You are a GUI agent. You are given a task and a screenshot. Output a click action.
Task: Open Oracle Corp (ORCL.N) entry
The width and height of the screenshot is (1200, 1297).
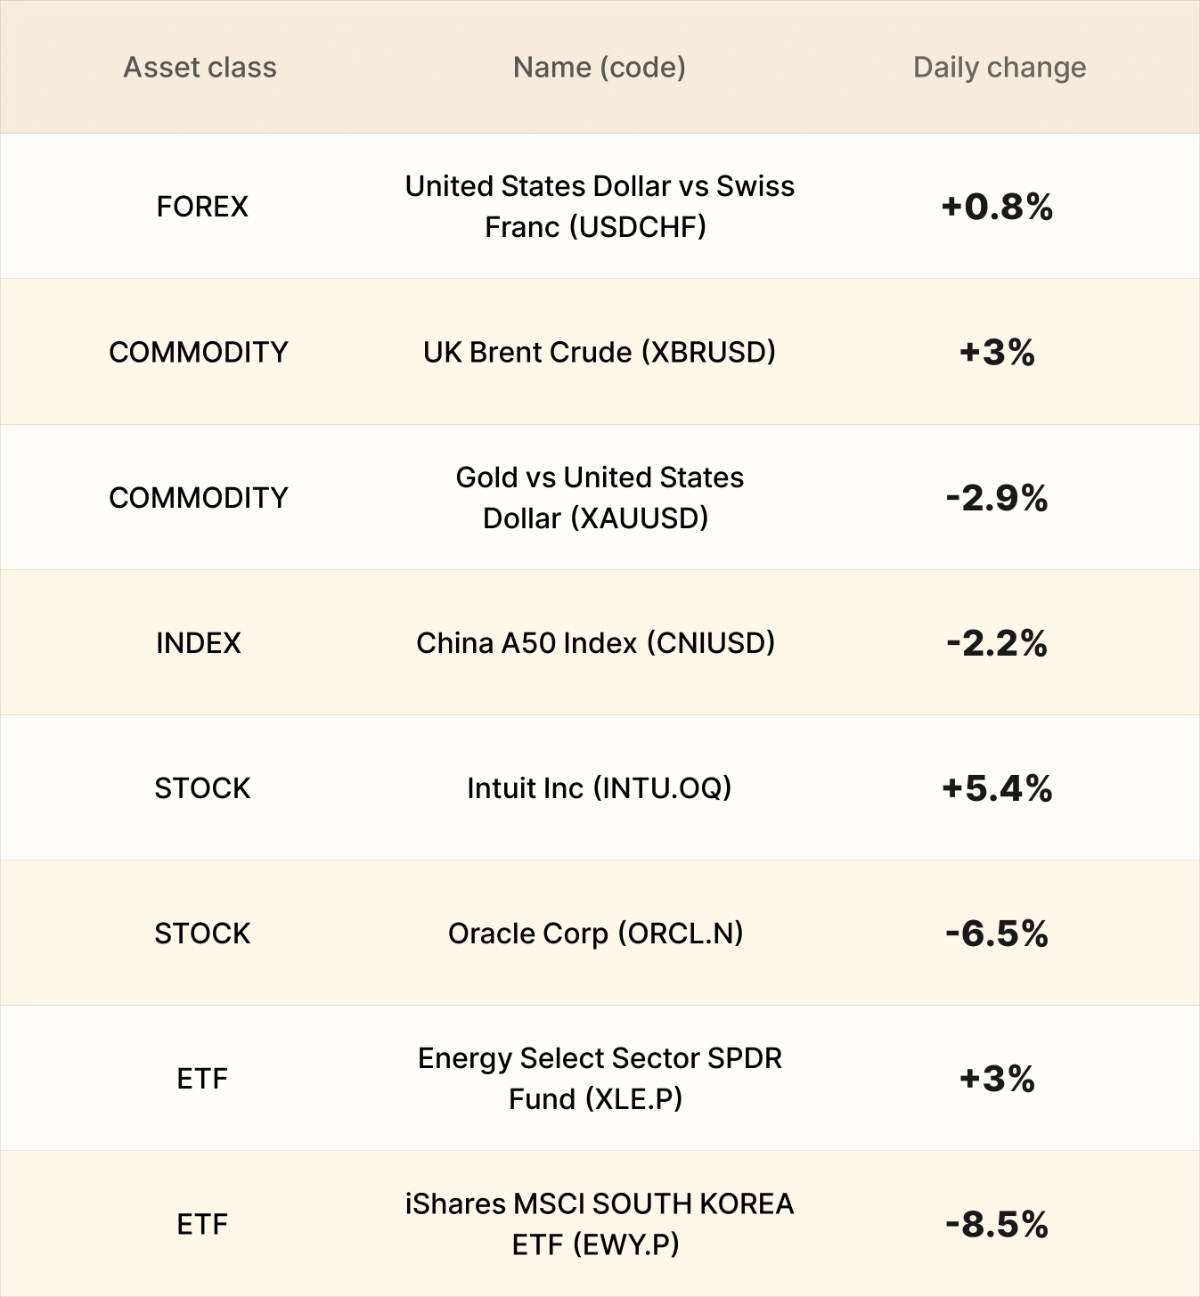[x=596, y=933]
